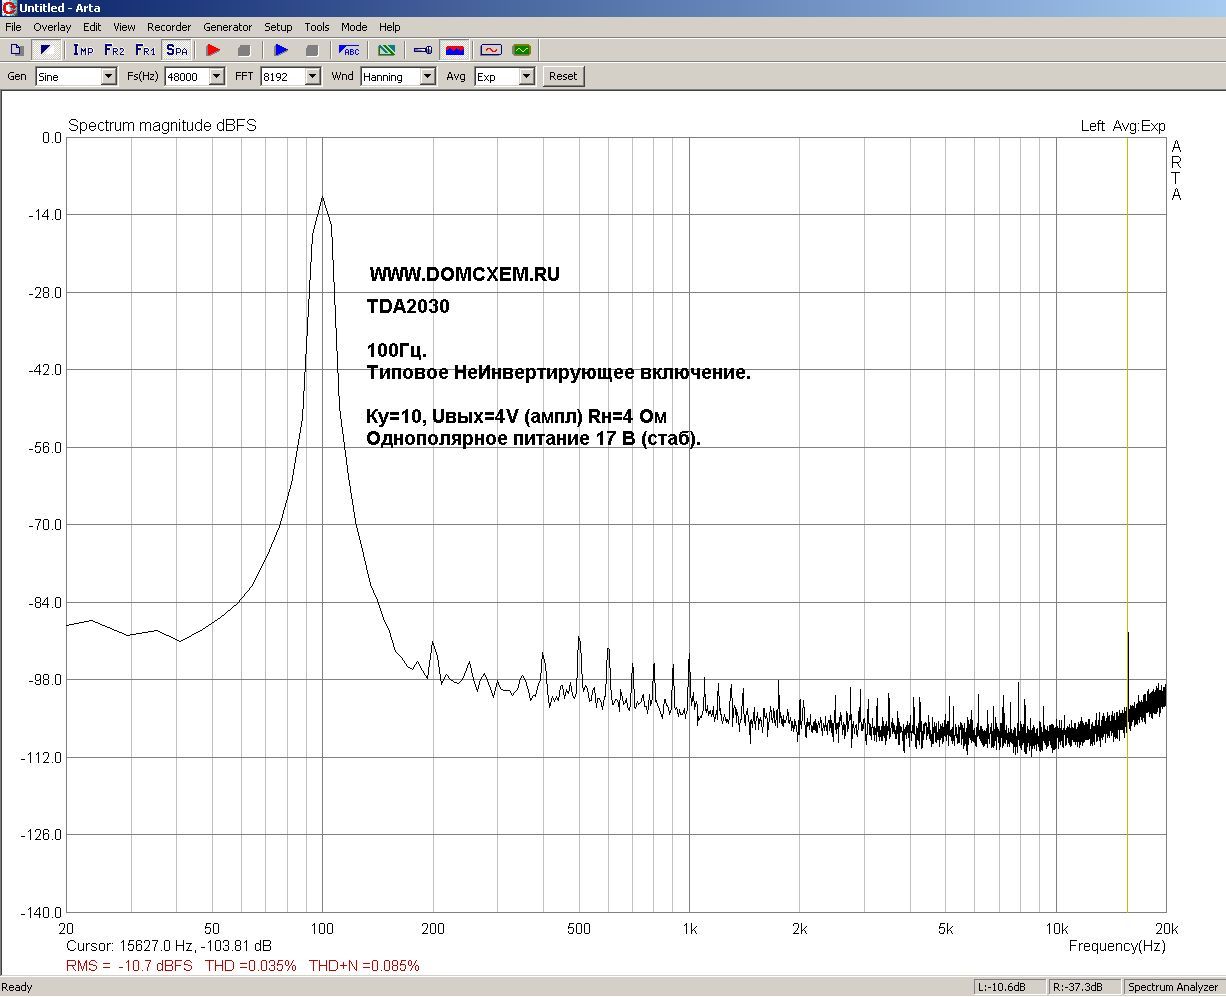Stop recording with the gray square after red play

[243, 49]
